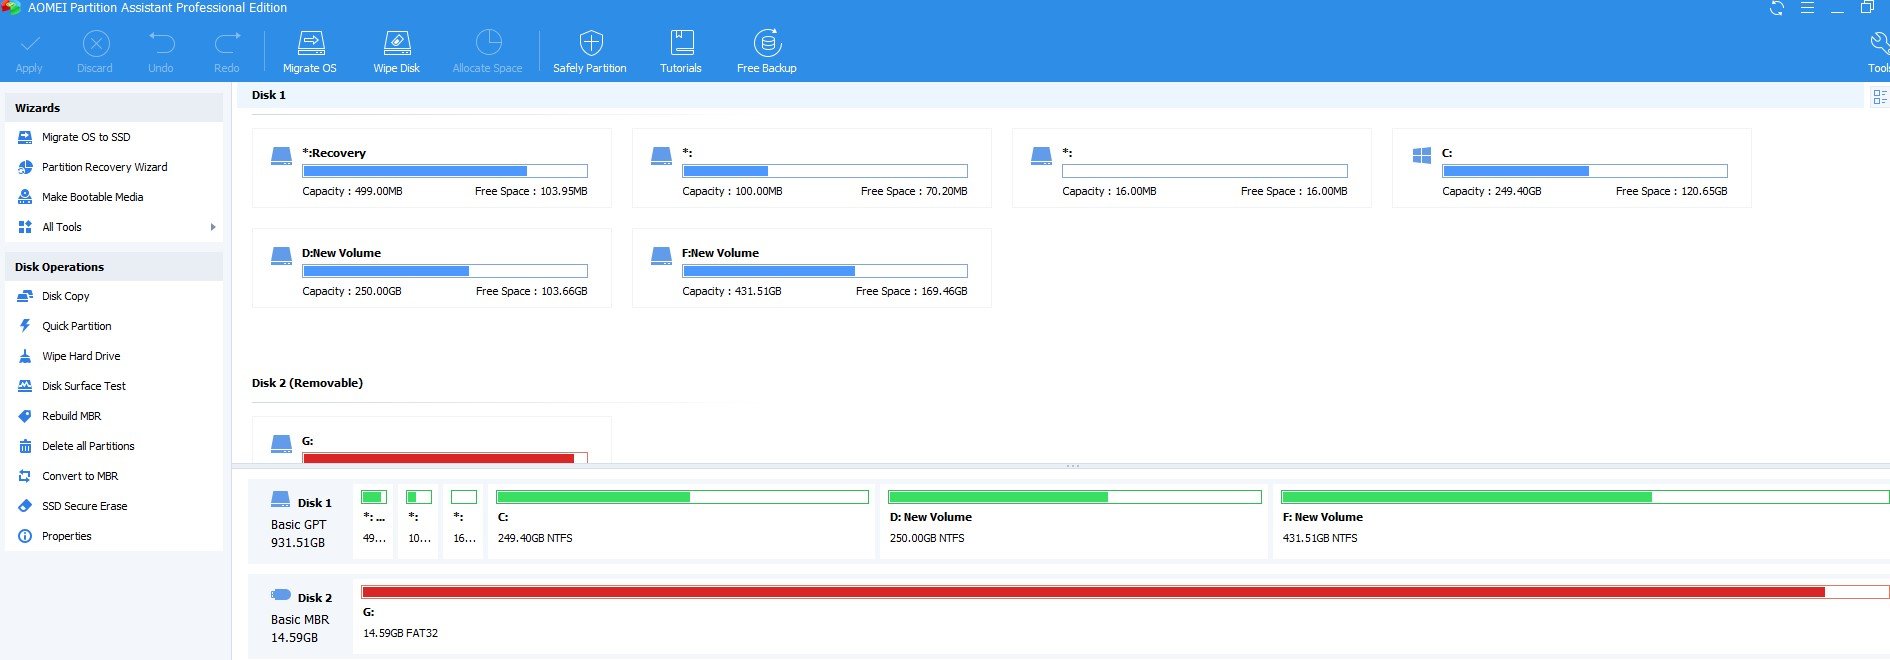Image resolution: width=1890 pixels, height=660 pixels.
Task: Select the 49... recovery block in disk map
Action: coord(374,520)
